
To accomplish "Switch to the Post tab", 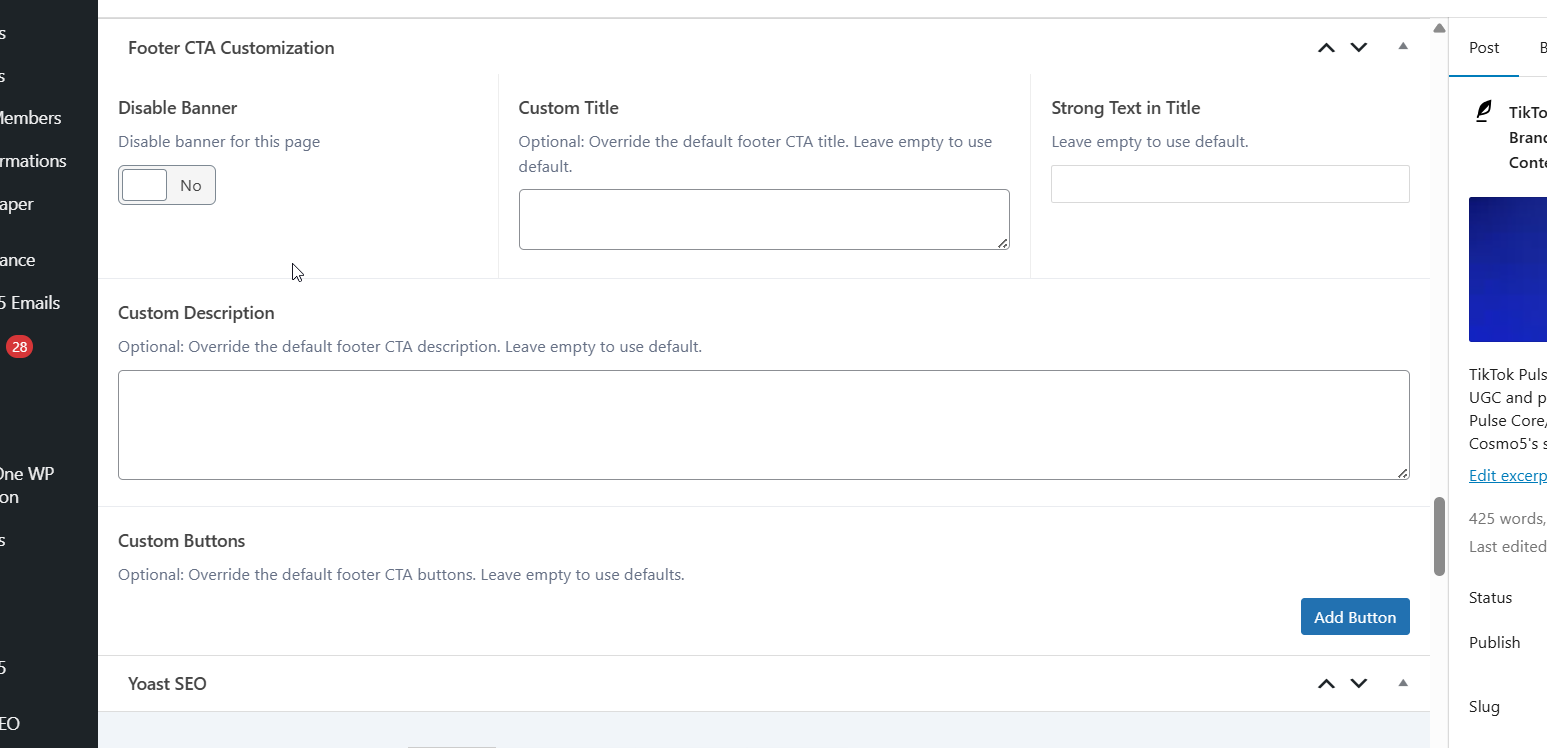I will point(1484,48).
